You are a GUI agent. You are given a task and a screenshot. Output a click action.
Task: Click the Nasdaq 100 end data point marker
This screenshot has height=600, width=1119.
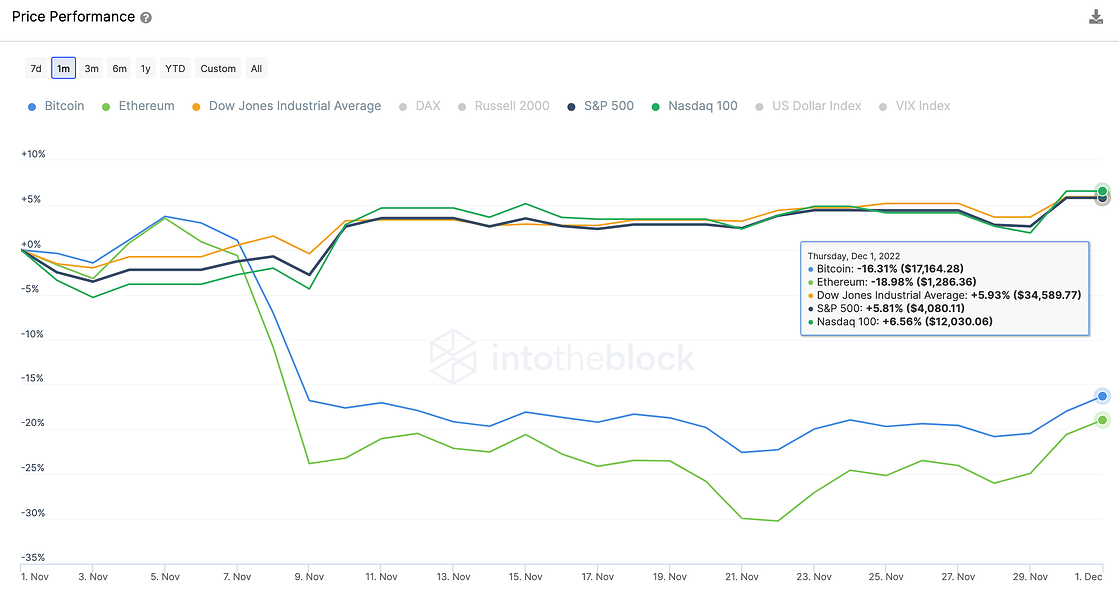pyautogui.click(x=1103, y=190)
